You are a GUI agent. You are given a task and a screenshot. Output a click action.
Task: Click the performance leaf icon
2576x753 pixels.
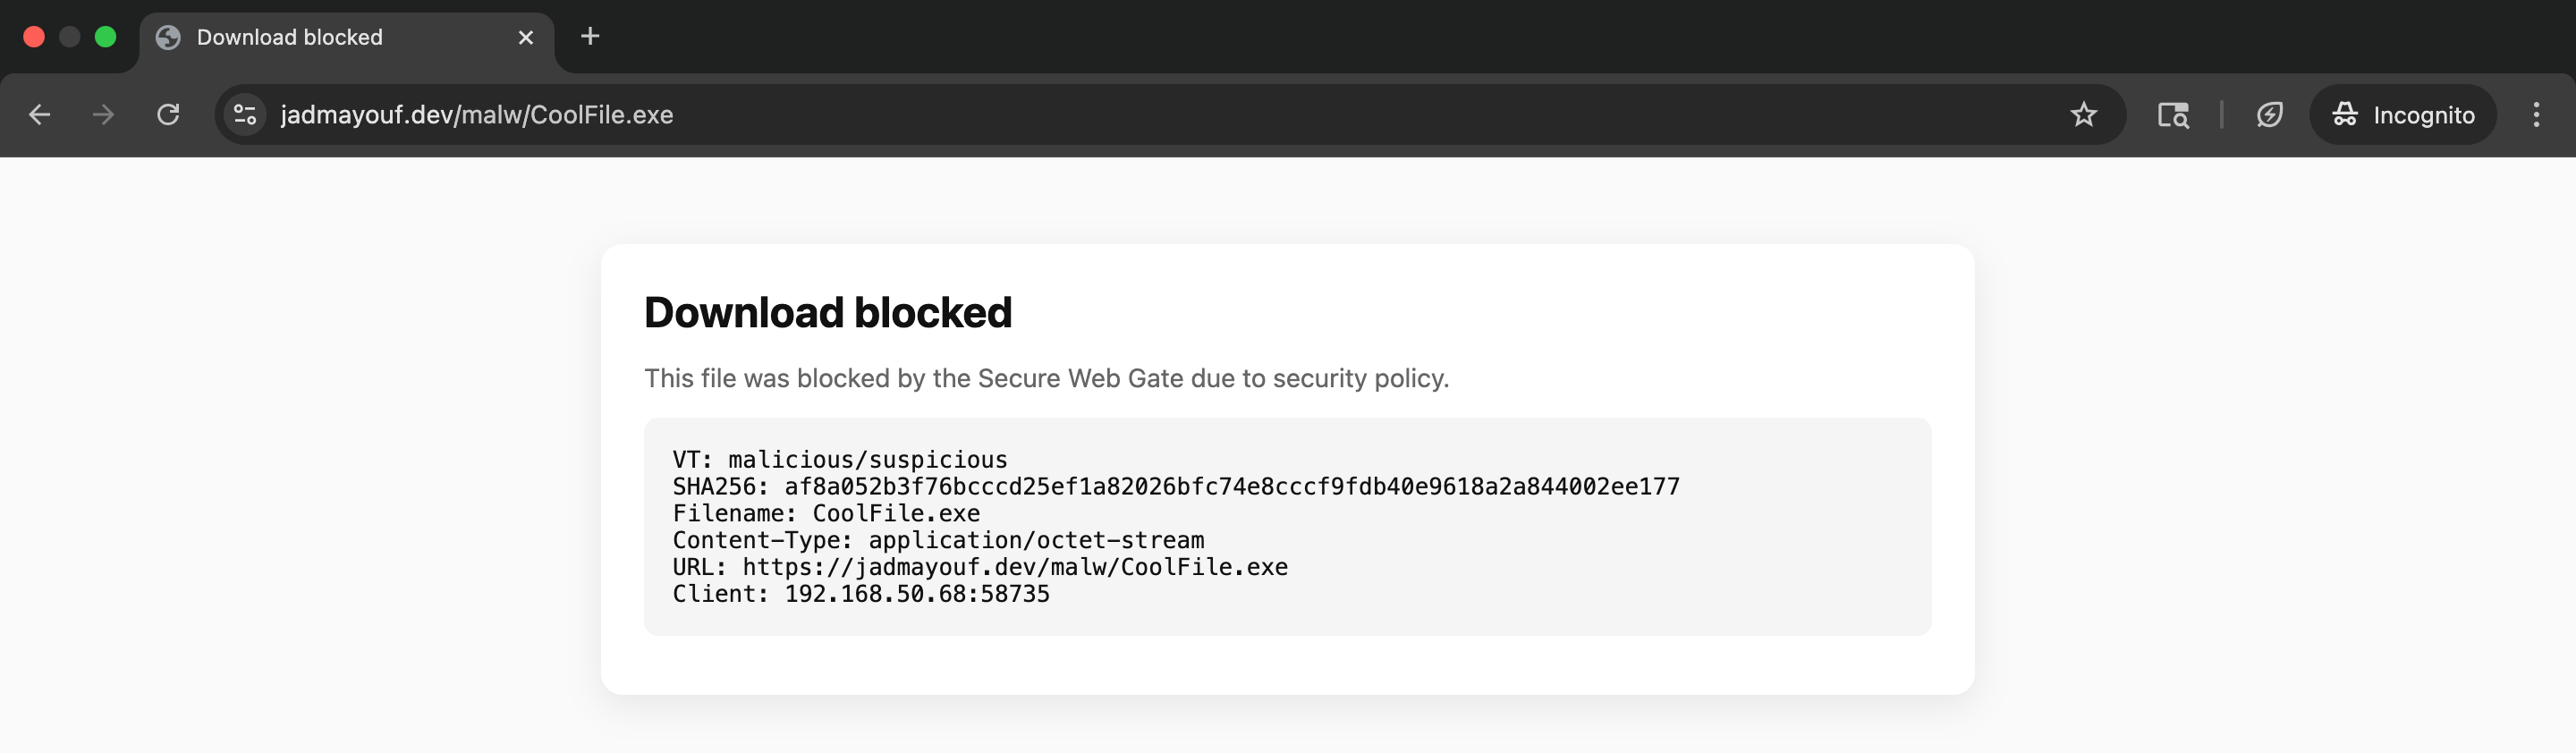tap(2270, 114)
